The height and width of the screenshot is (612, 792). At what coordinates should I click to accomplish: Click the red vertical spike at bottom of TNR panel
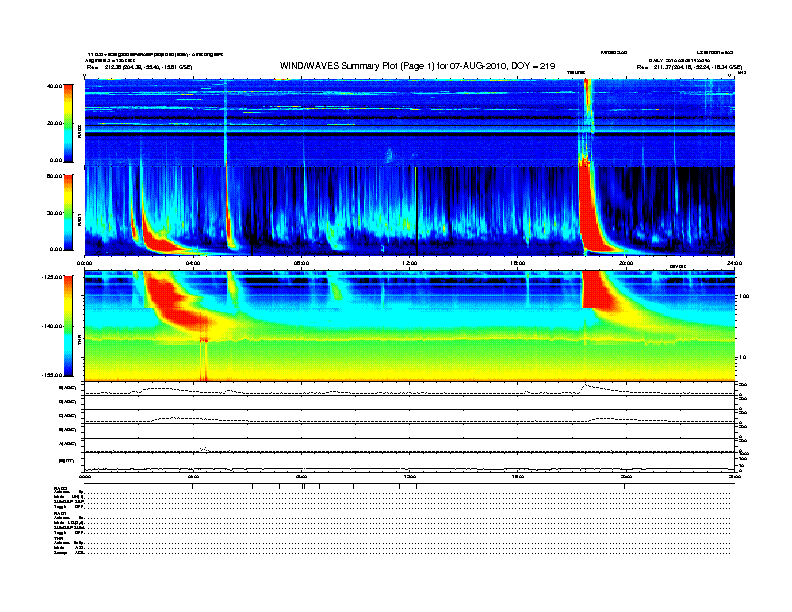coord(204,360)
